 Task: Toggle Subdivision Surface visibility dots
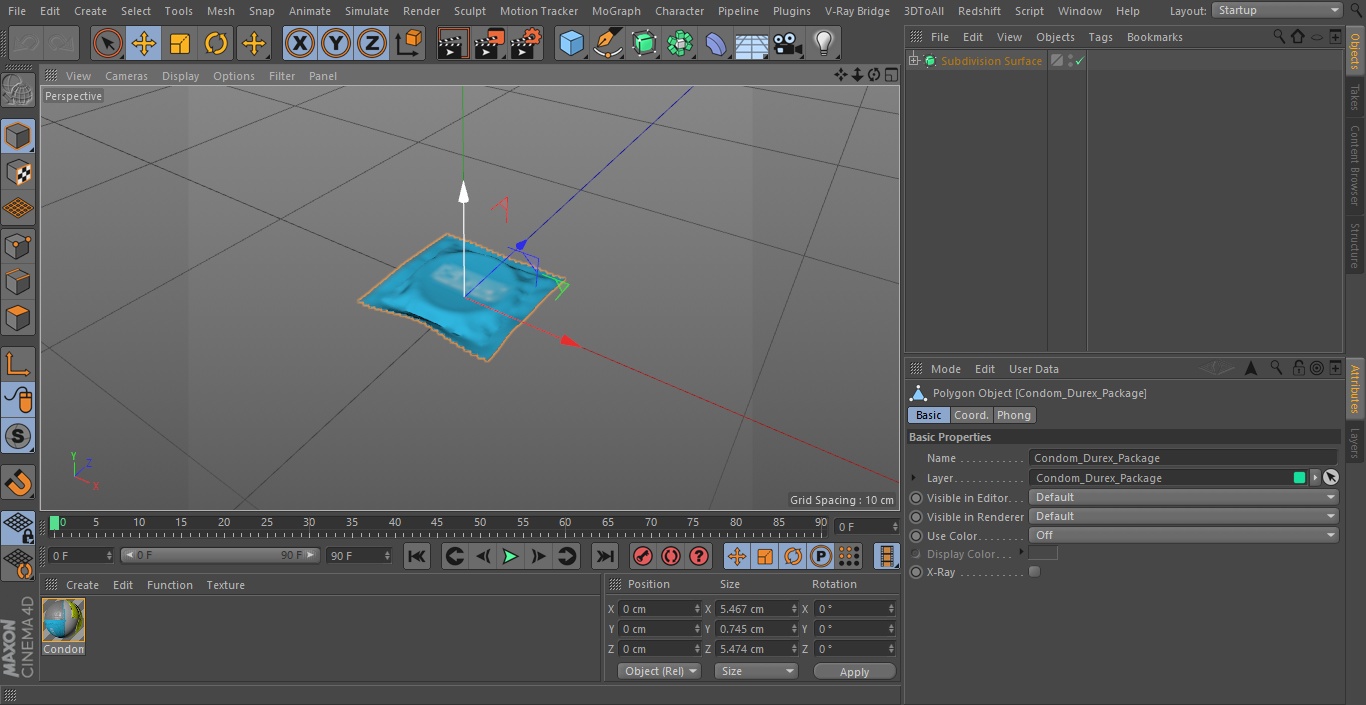(x=1071, y=61)
